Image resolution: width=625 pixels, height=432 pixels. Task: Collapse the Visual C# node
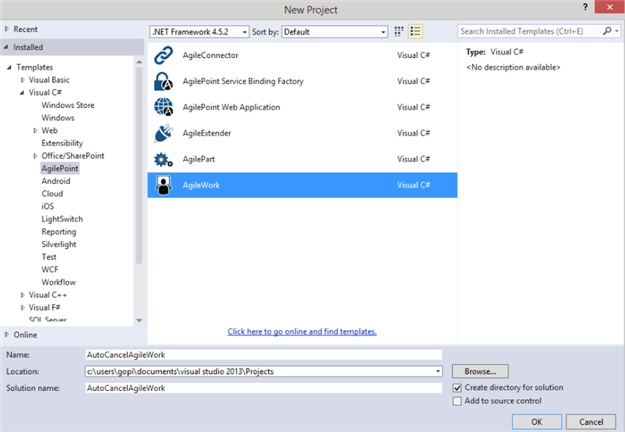pos(22,92)
